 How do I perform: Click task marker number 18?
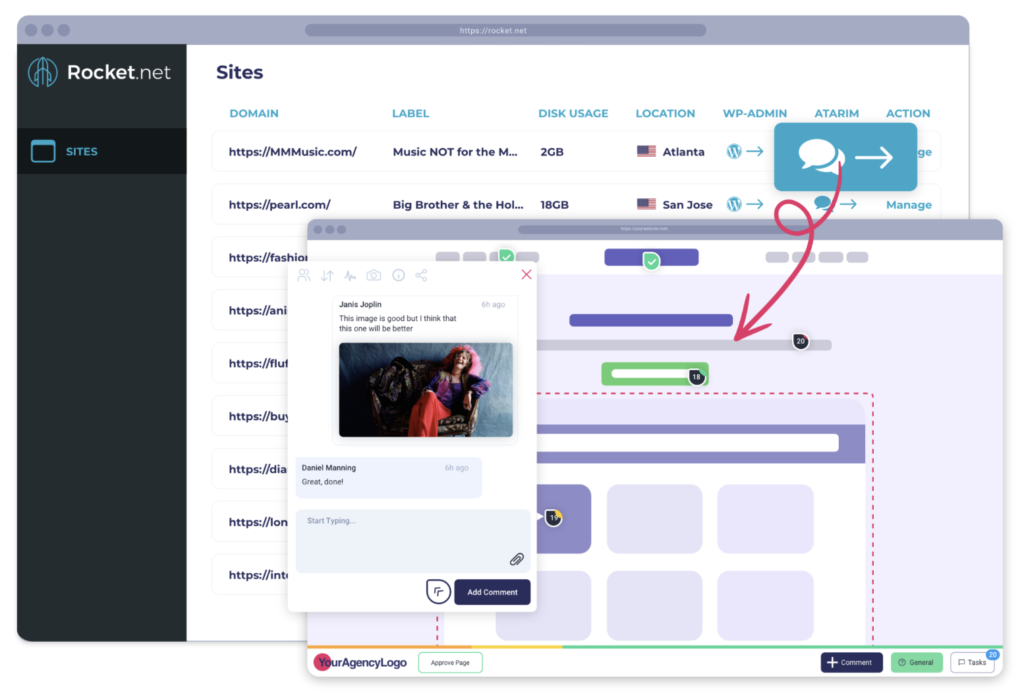coord(696,377)
